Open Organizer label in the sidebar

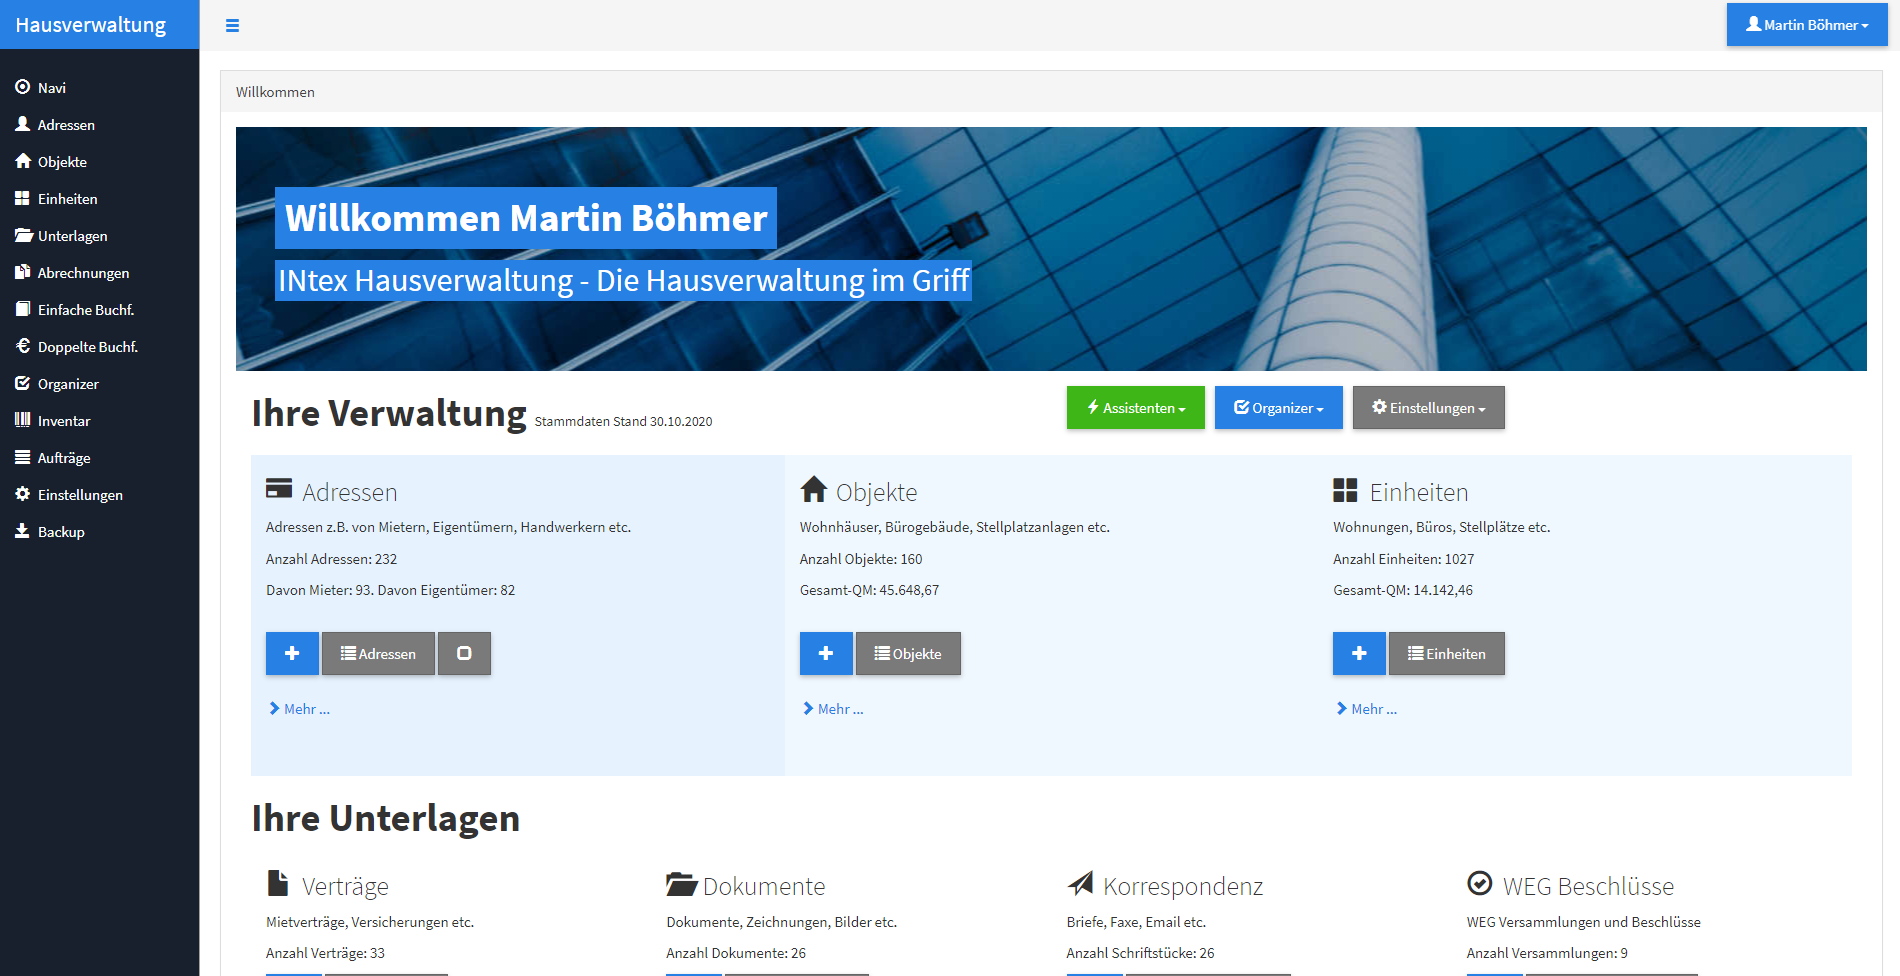tap(68, 384)
